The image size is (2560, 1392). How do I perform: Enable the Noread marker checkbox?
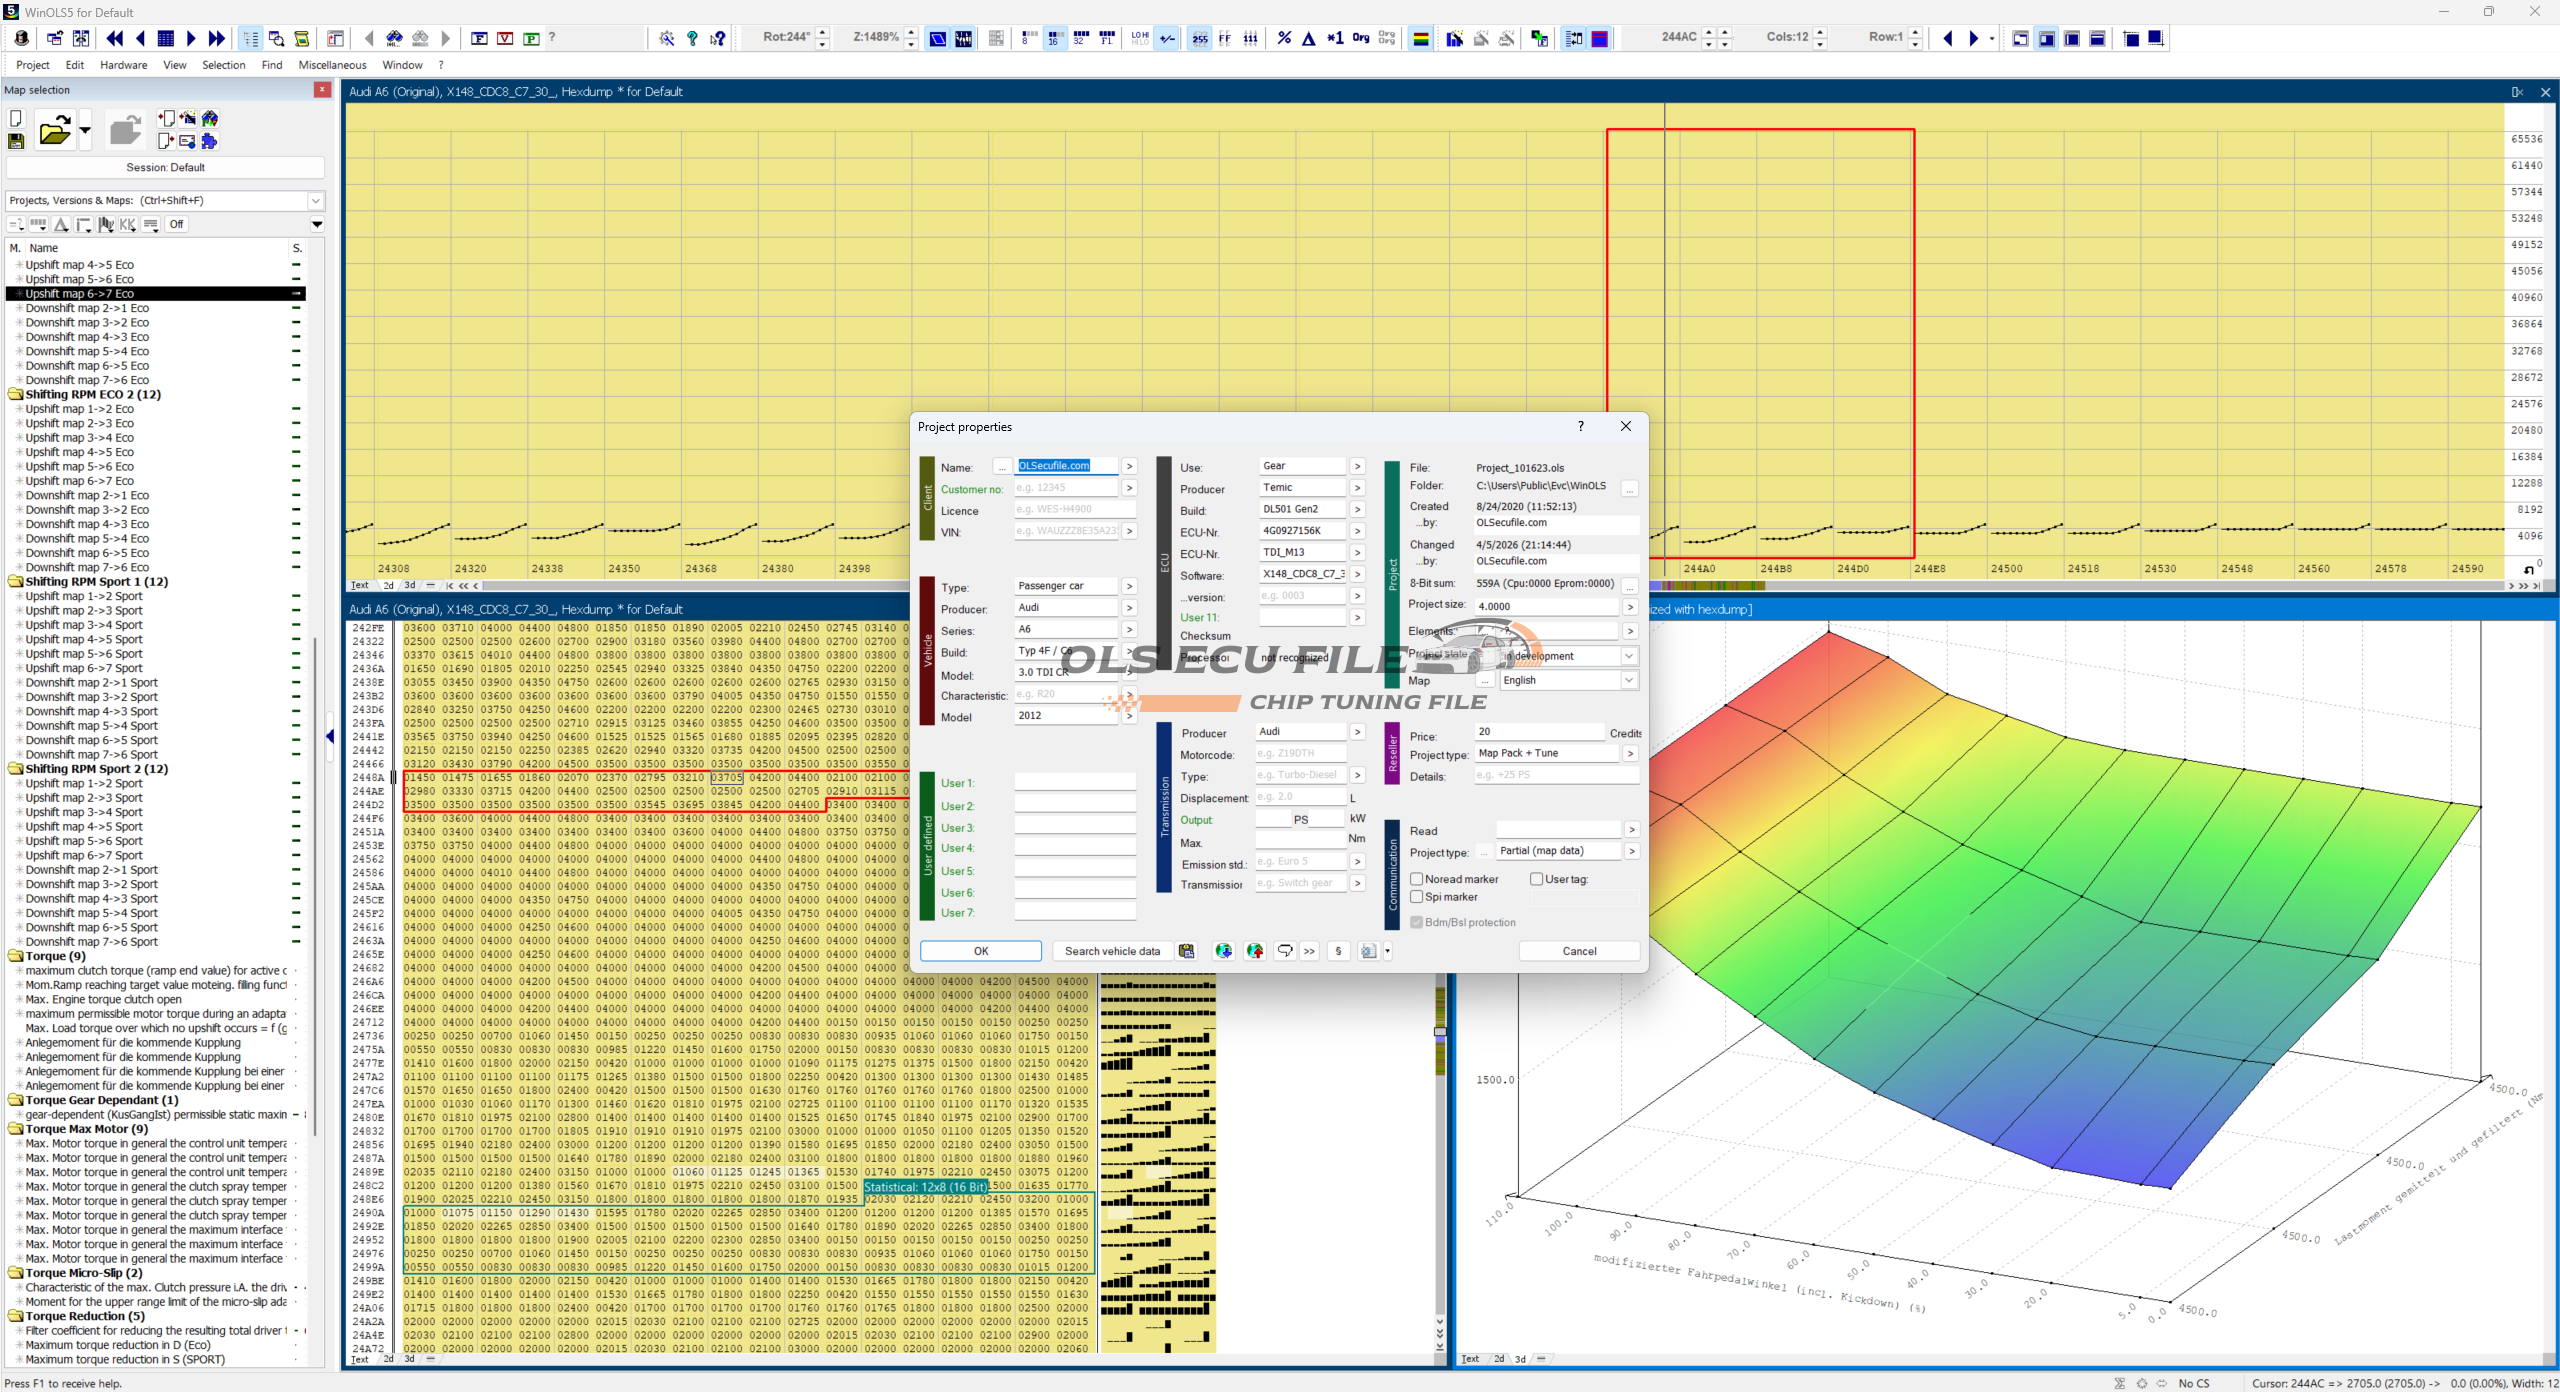coord(1417,879)
